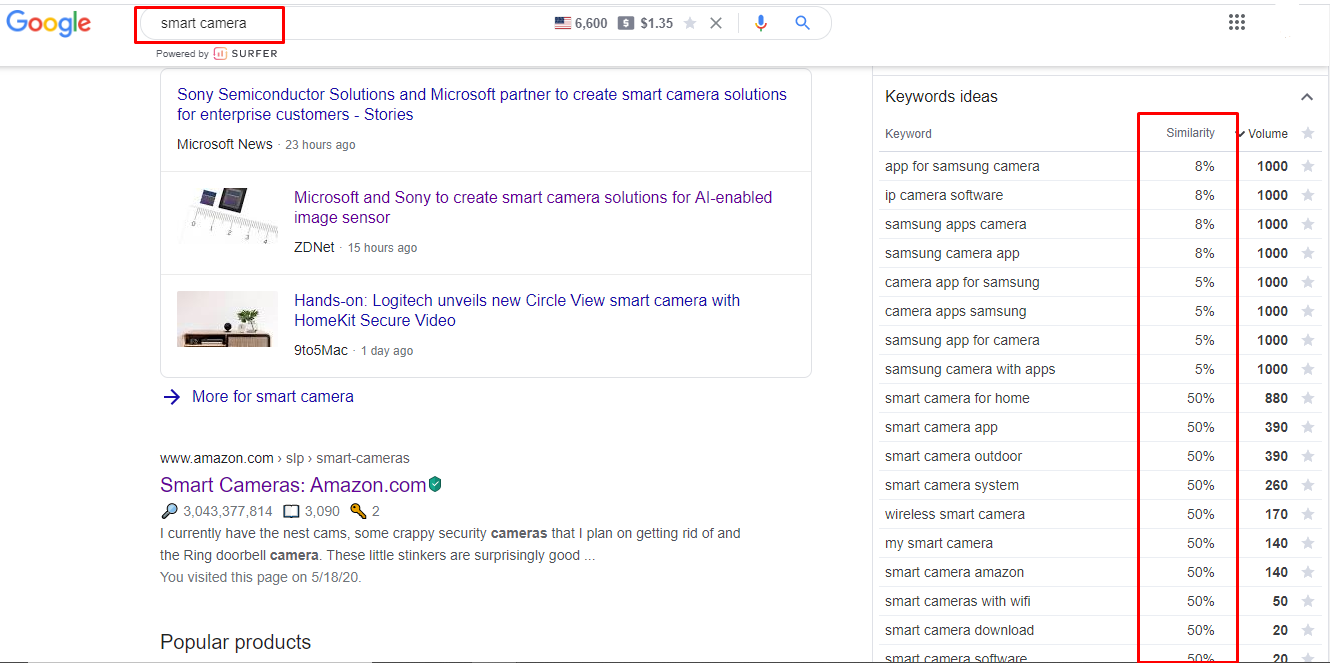1330x663 pixels.
Task: Click the arrow icon beside More for smart camera
Action: [171, 397]
